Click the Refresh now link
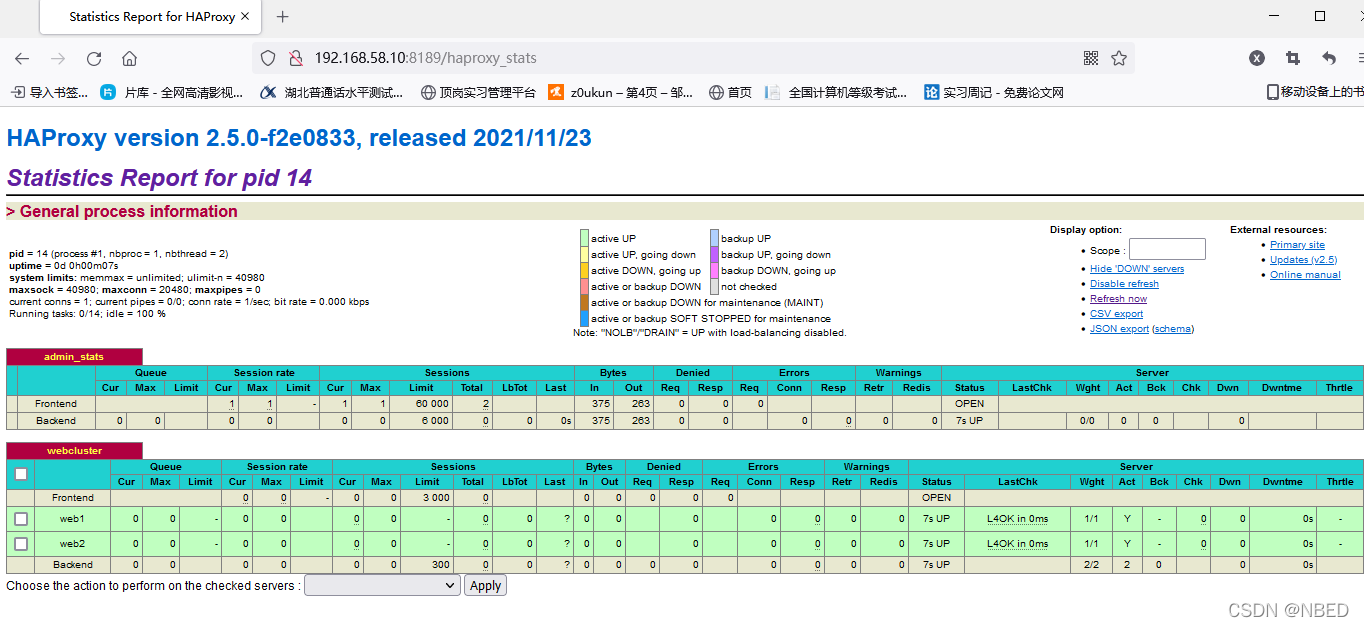Viewport: 1364px width, 627px height. point(1118,299)
